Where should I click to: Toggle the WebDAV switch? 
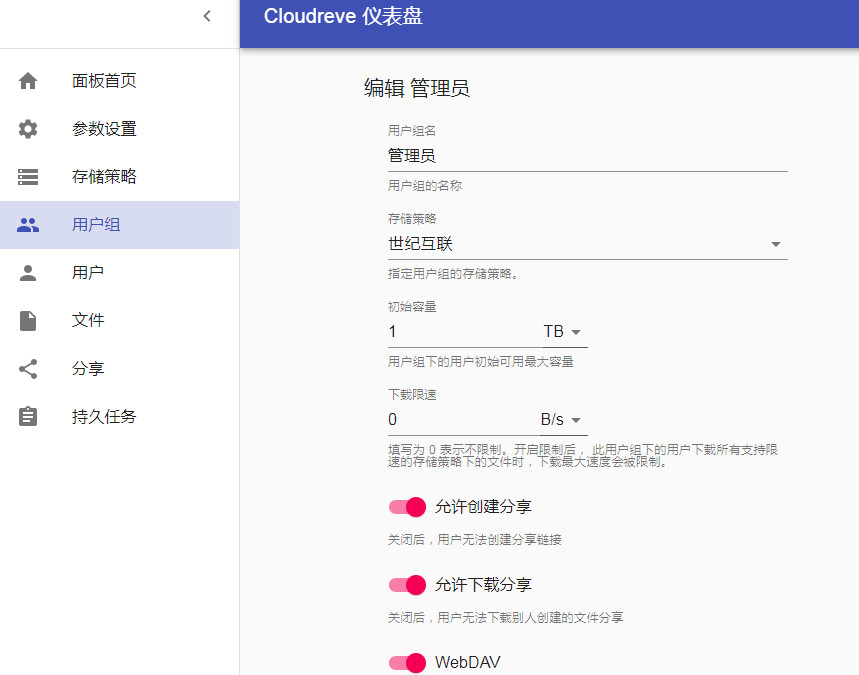click(407, 662)
